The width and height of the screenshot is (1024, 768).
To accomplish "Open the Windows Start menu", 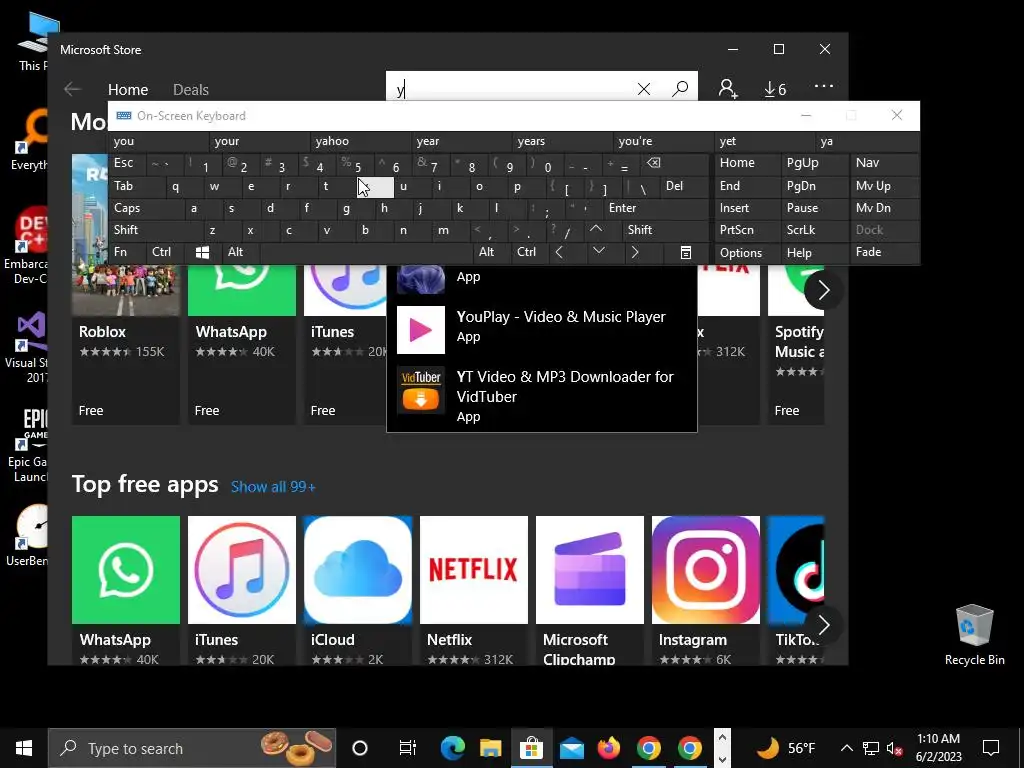I will click(24, 748).
